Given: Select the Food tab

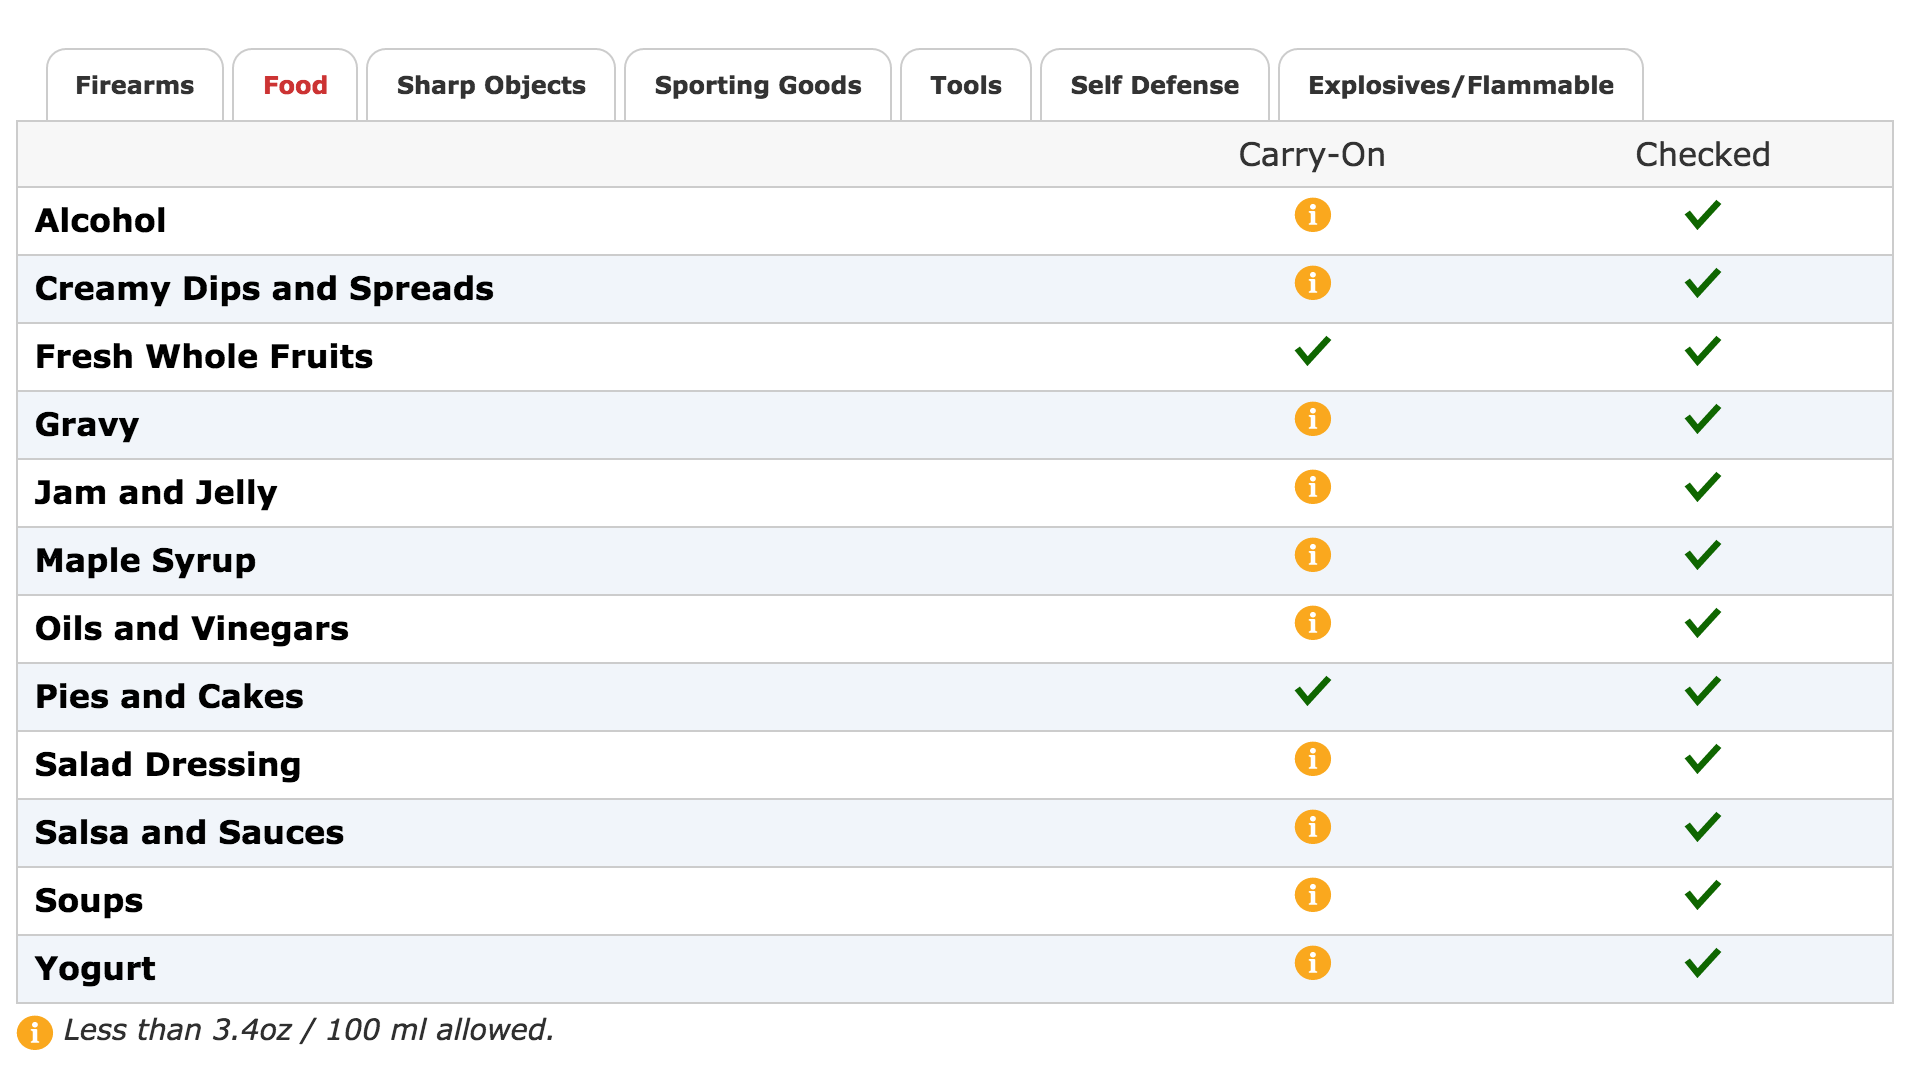Looking at the screenshot, I should 295,85.
